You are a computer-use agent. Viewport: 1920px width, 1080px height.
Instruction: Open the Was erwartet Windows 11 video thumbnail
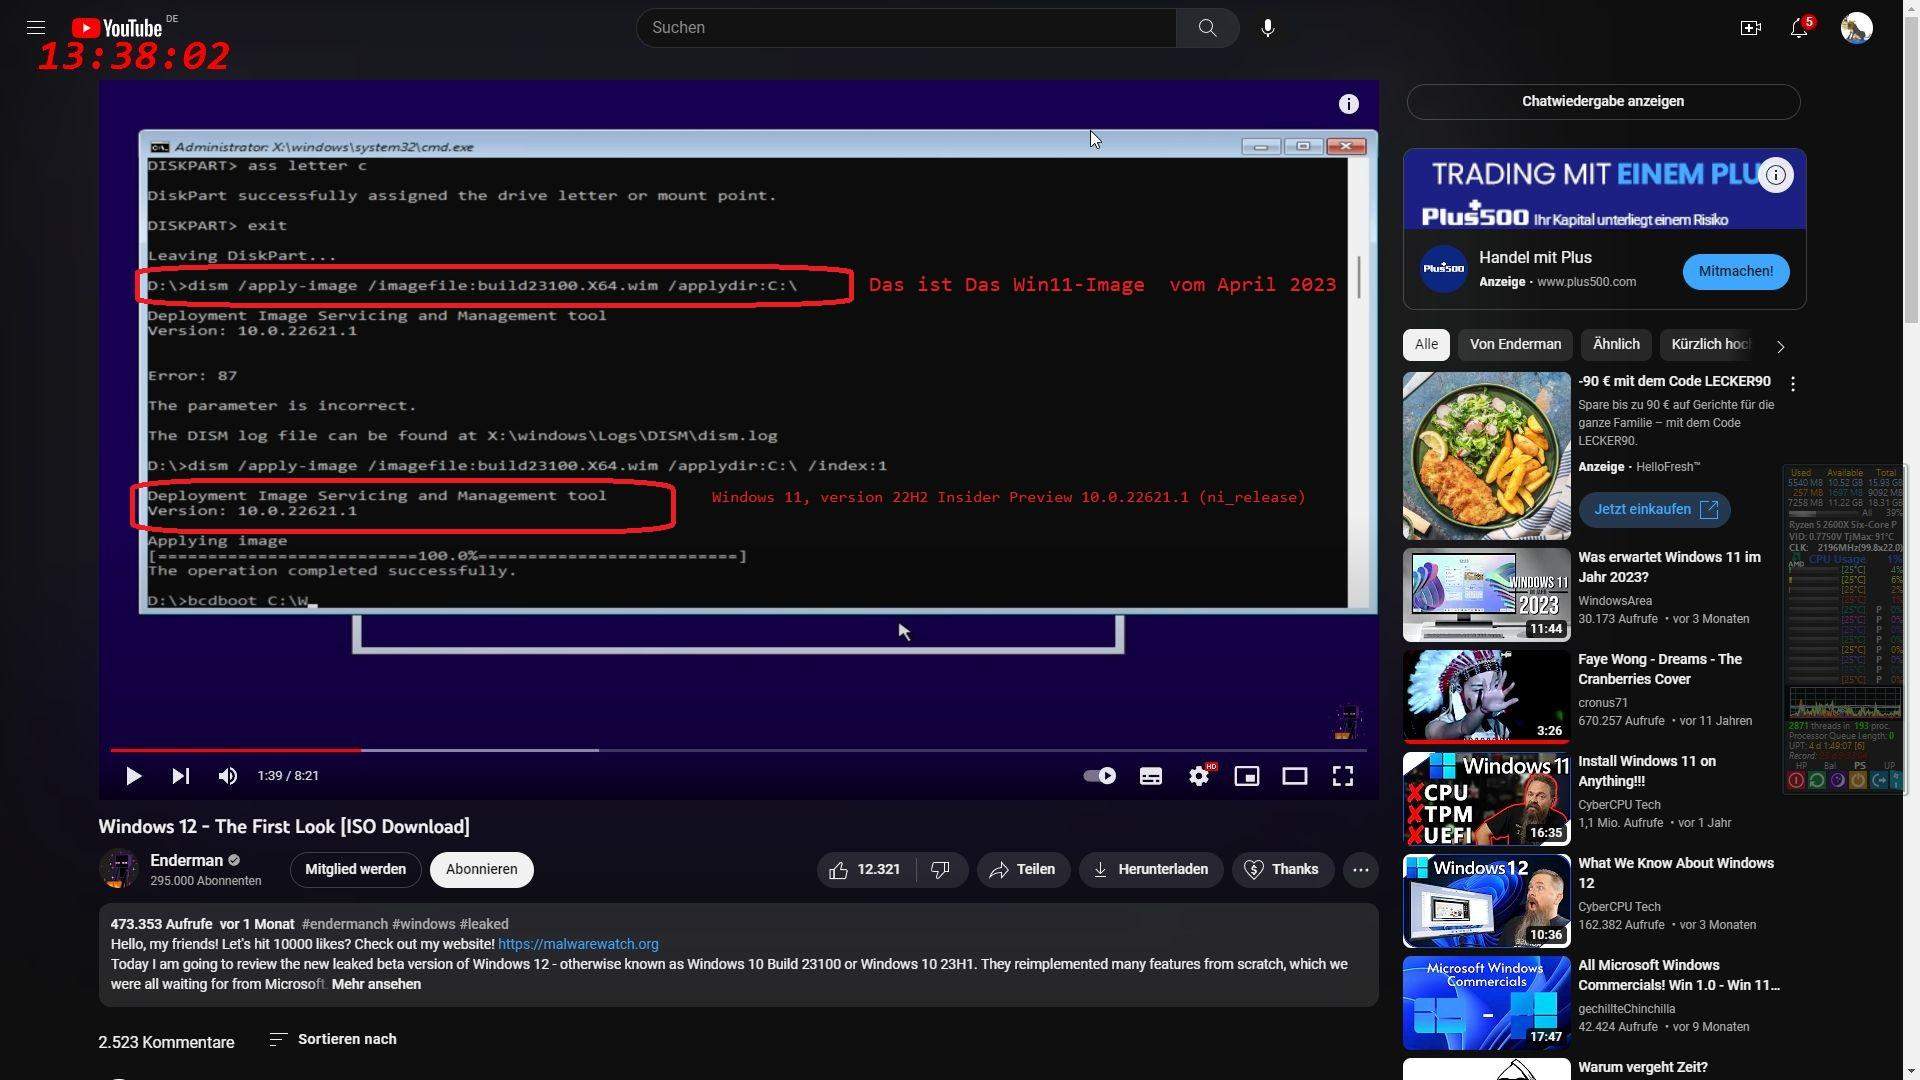pos(1486,594)
